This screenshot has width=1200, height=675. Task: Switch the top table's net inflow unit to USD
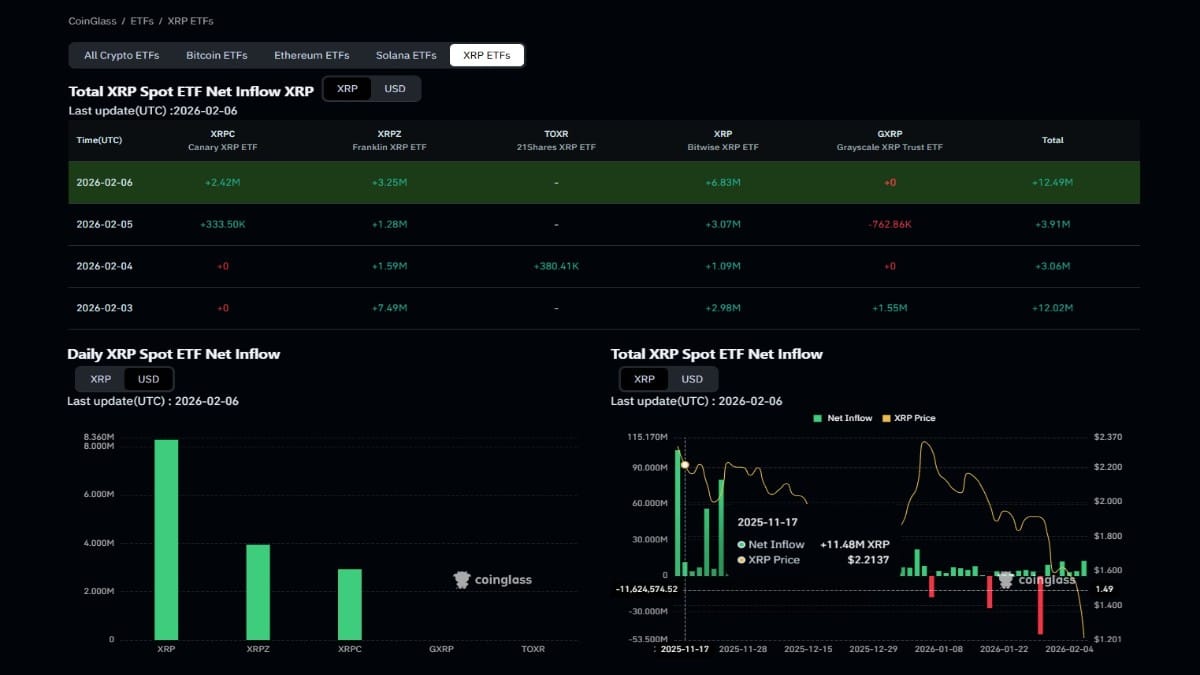coord(395,89)
